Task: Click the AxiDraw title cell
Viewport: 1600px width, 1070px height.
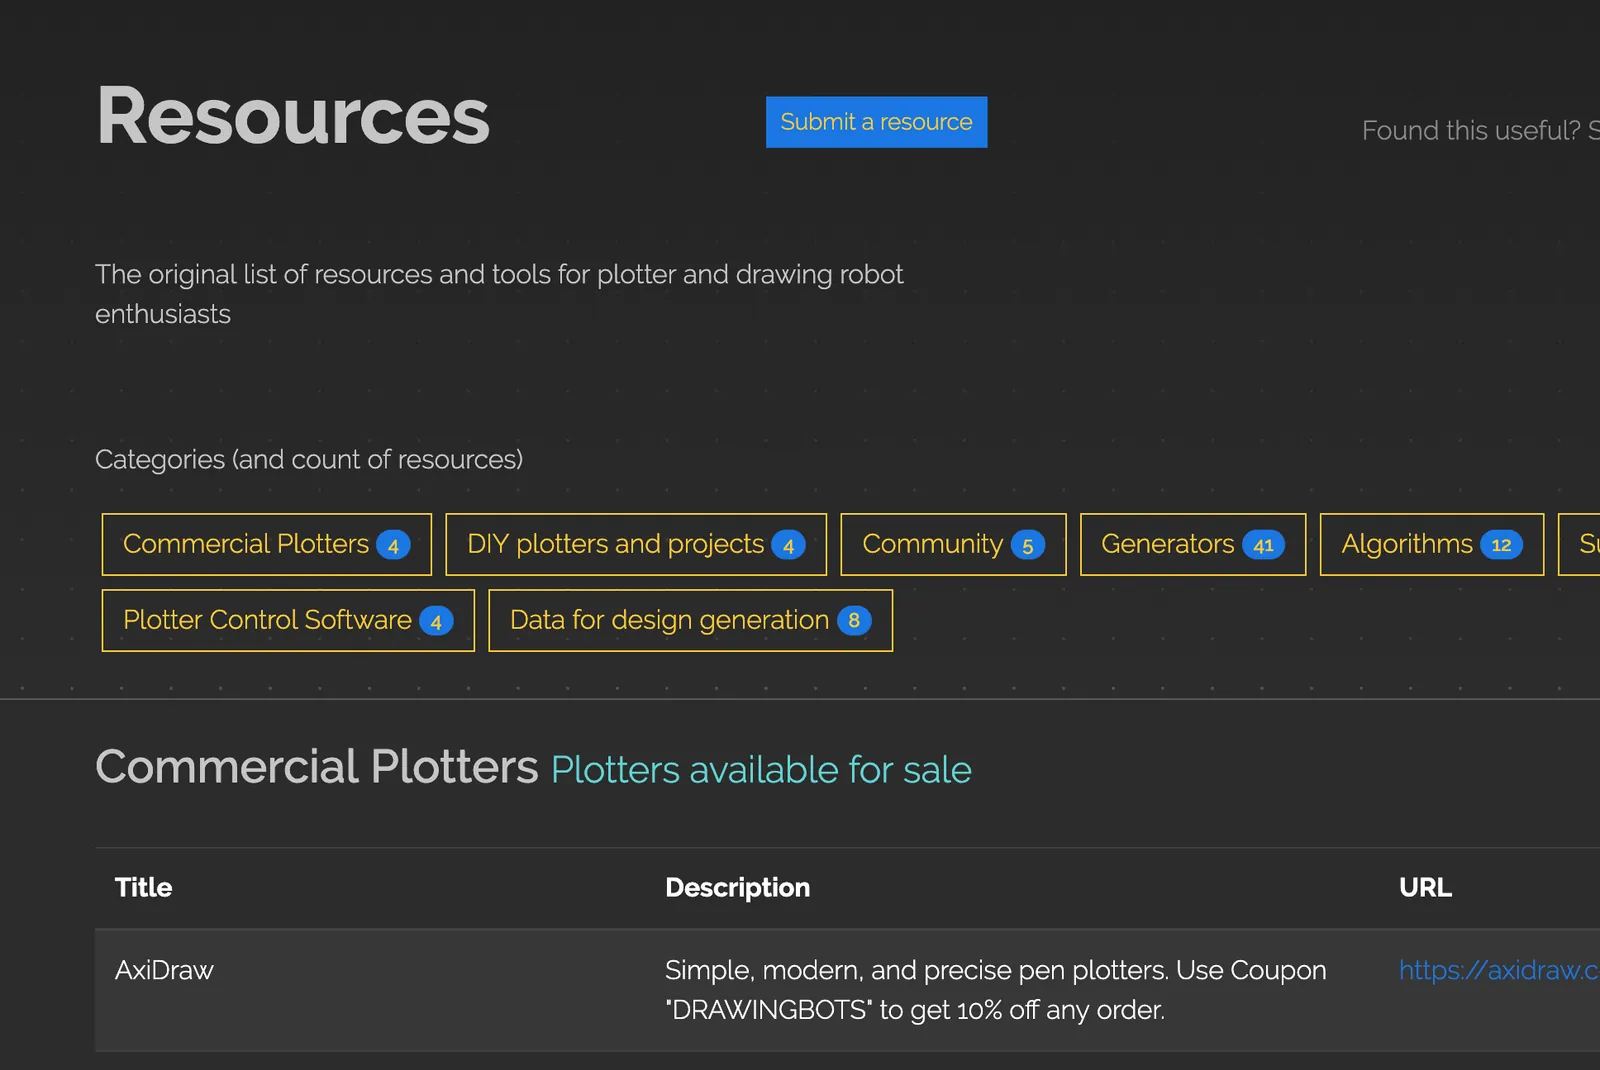Action: (x=164, y=970)
